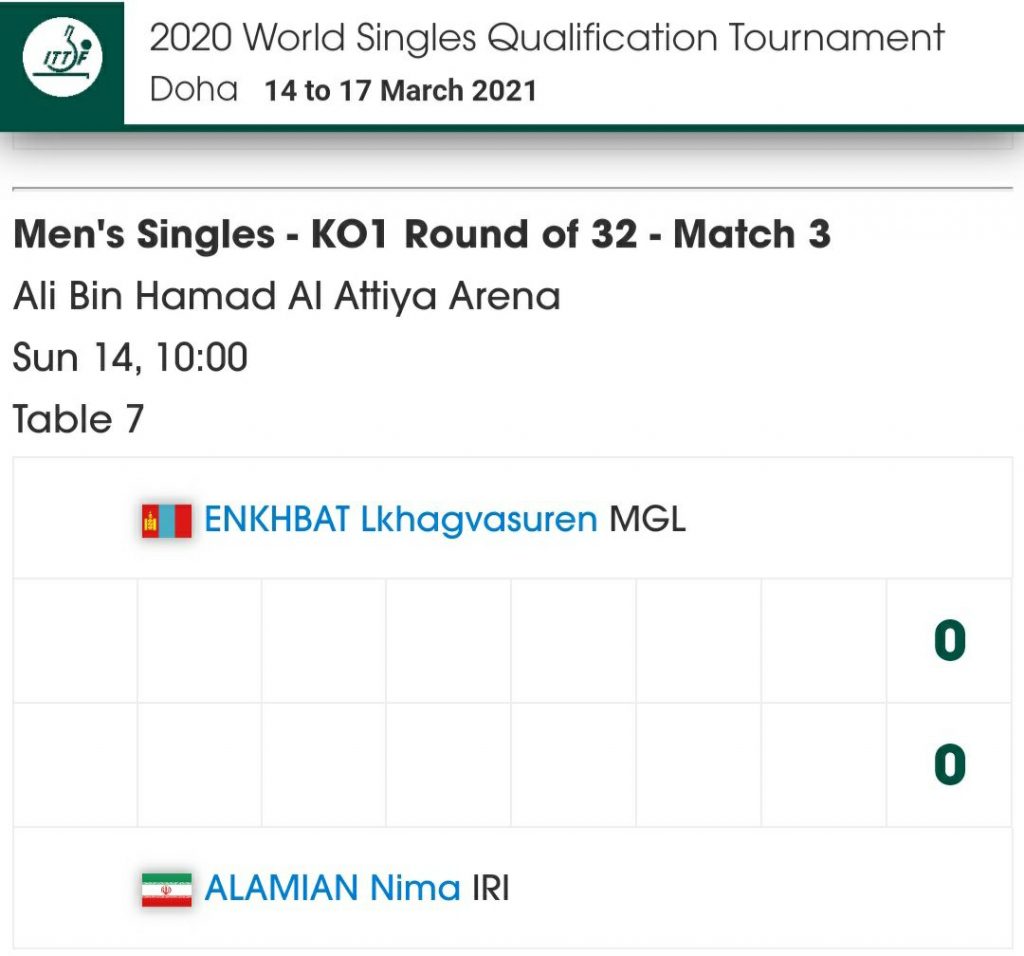Click first game score cell for Alamian
This screenshot has width=1024, height=956.
click(x=75, y=765)
